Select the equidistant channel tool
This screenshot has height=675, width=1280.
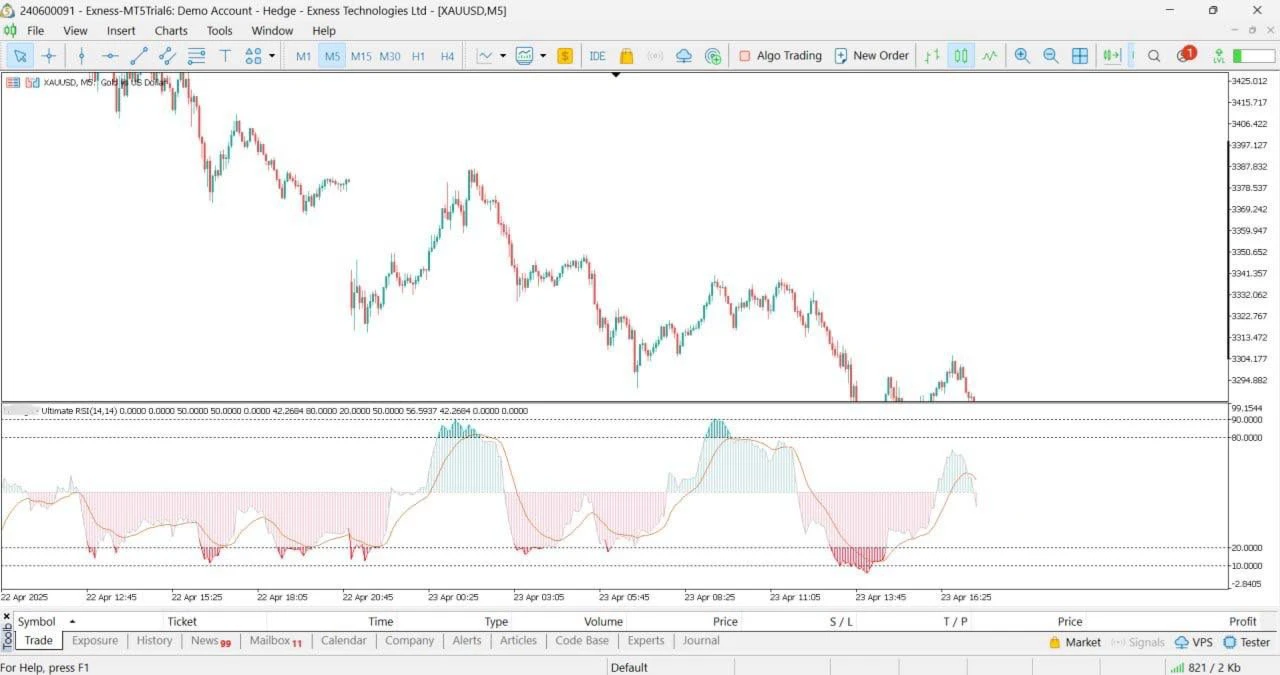168,56
